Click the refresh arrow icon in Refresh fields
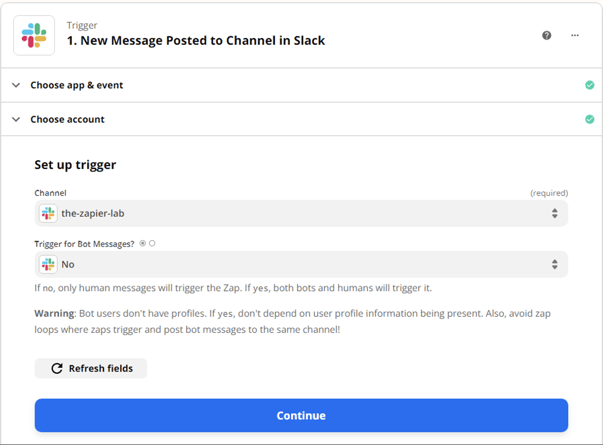This screenshot has width=603, height=445. pyautogui.click(x=57, y=368)
